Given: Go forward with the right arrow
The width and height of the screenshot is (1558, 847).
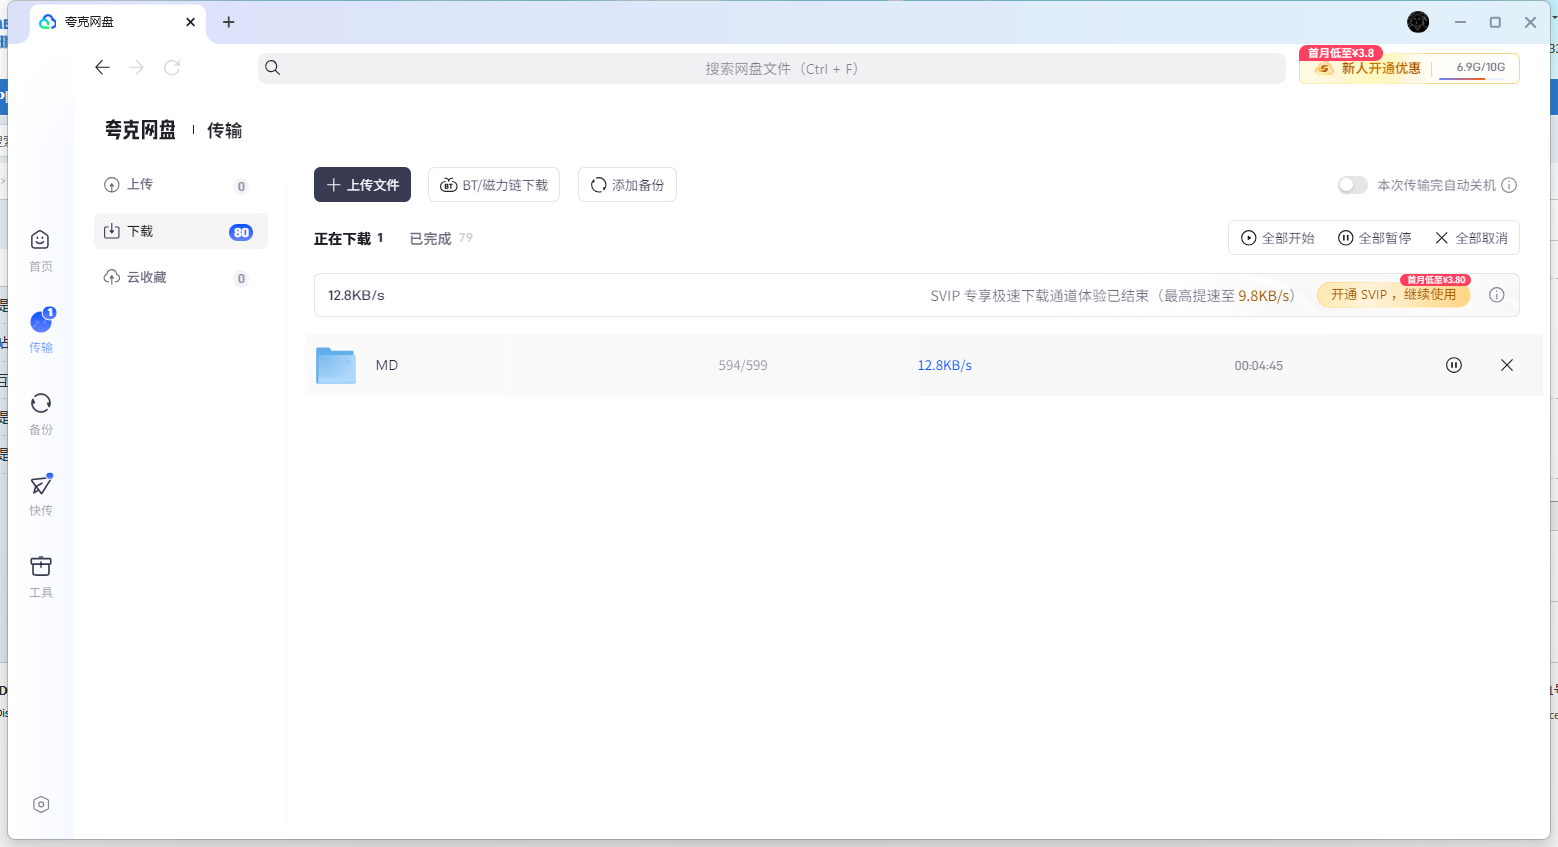Looking at the screenshot, I should coord(137,67).
